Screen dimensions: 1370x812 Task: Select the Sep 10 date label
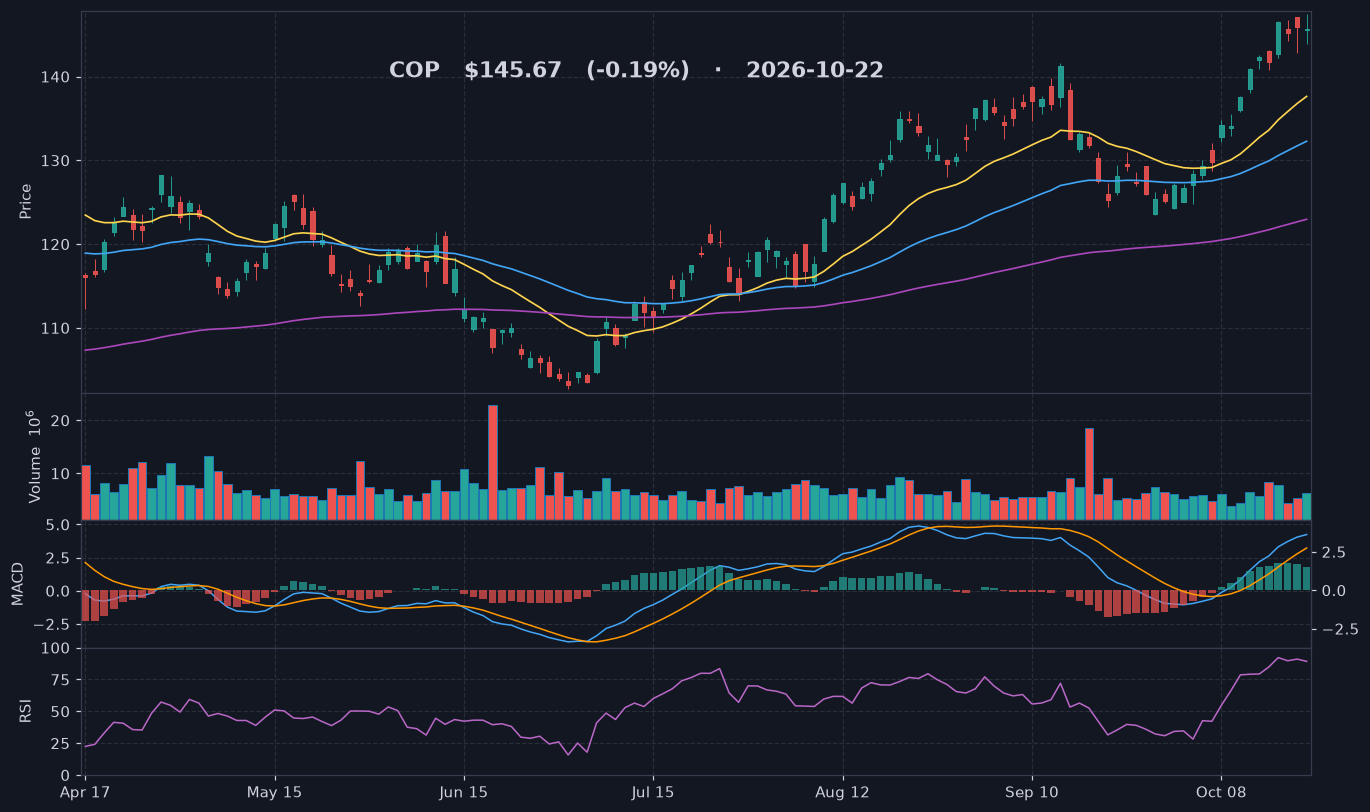pyautogui.click(x=1033, y=793)
